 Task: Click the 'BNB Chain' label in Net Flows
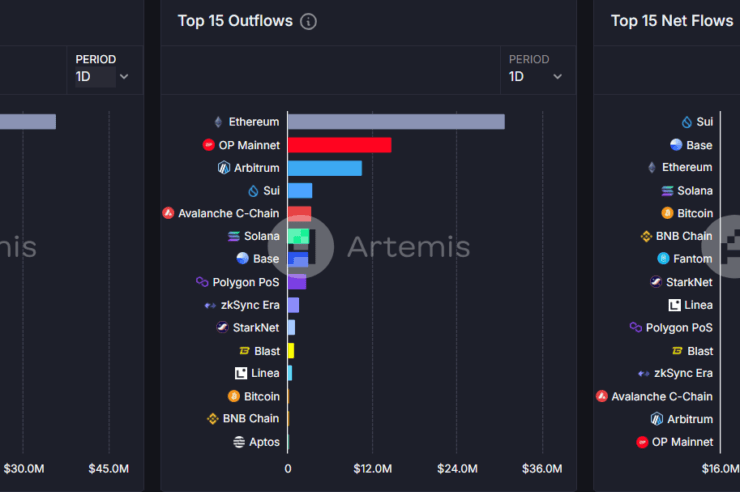click(684, 236)
